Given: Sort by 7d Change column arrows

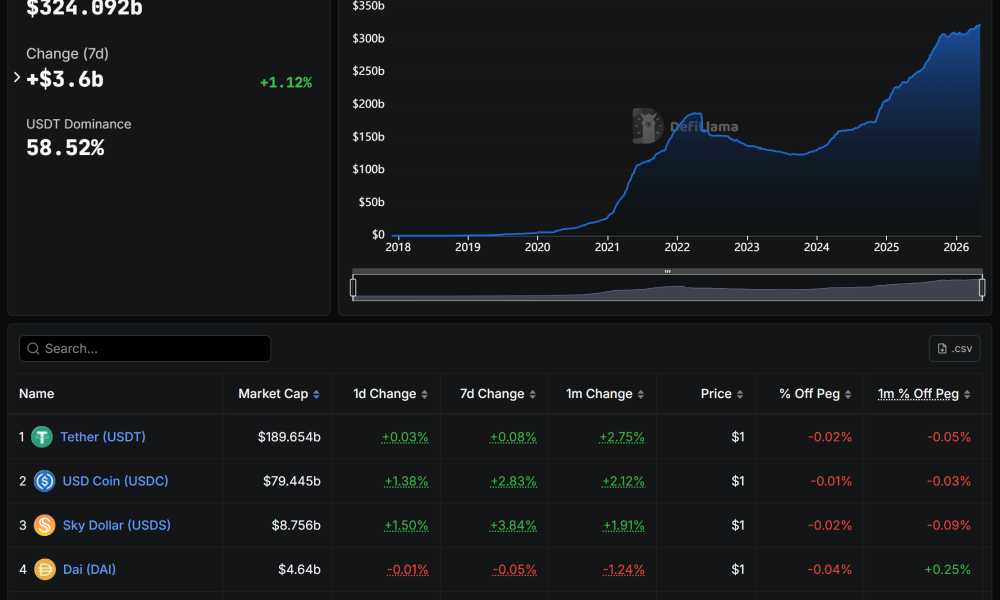Looking at the screenshot, I should pyautogui.click(x=533, y=395).
